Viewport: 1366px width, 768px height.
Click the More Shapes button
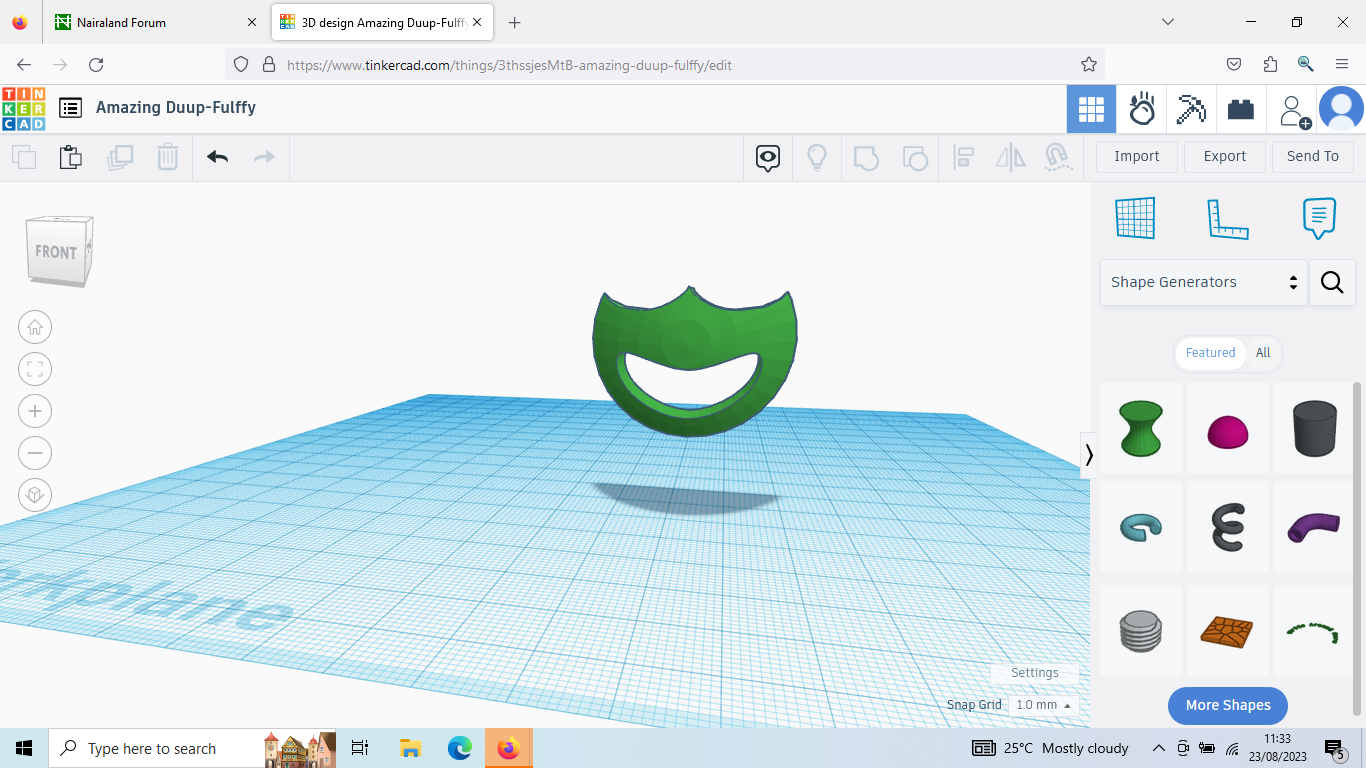pyautogui.click(x=1227, y=705)
